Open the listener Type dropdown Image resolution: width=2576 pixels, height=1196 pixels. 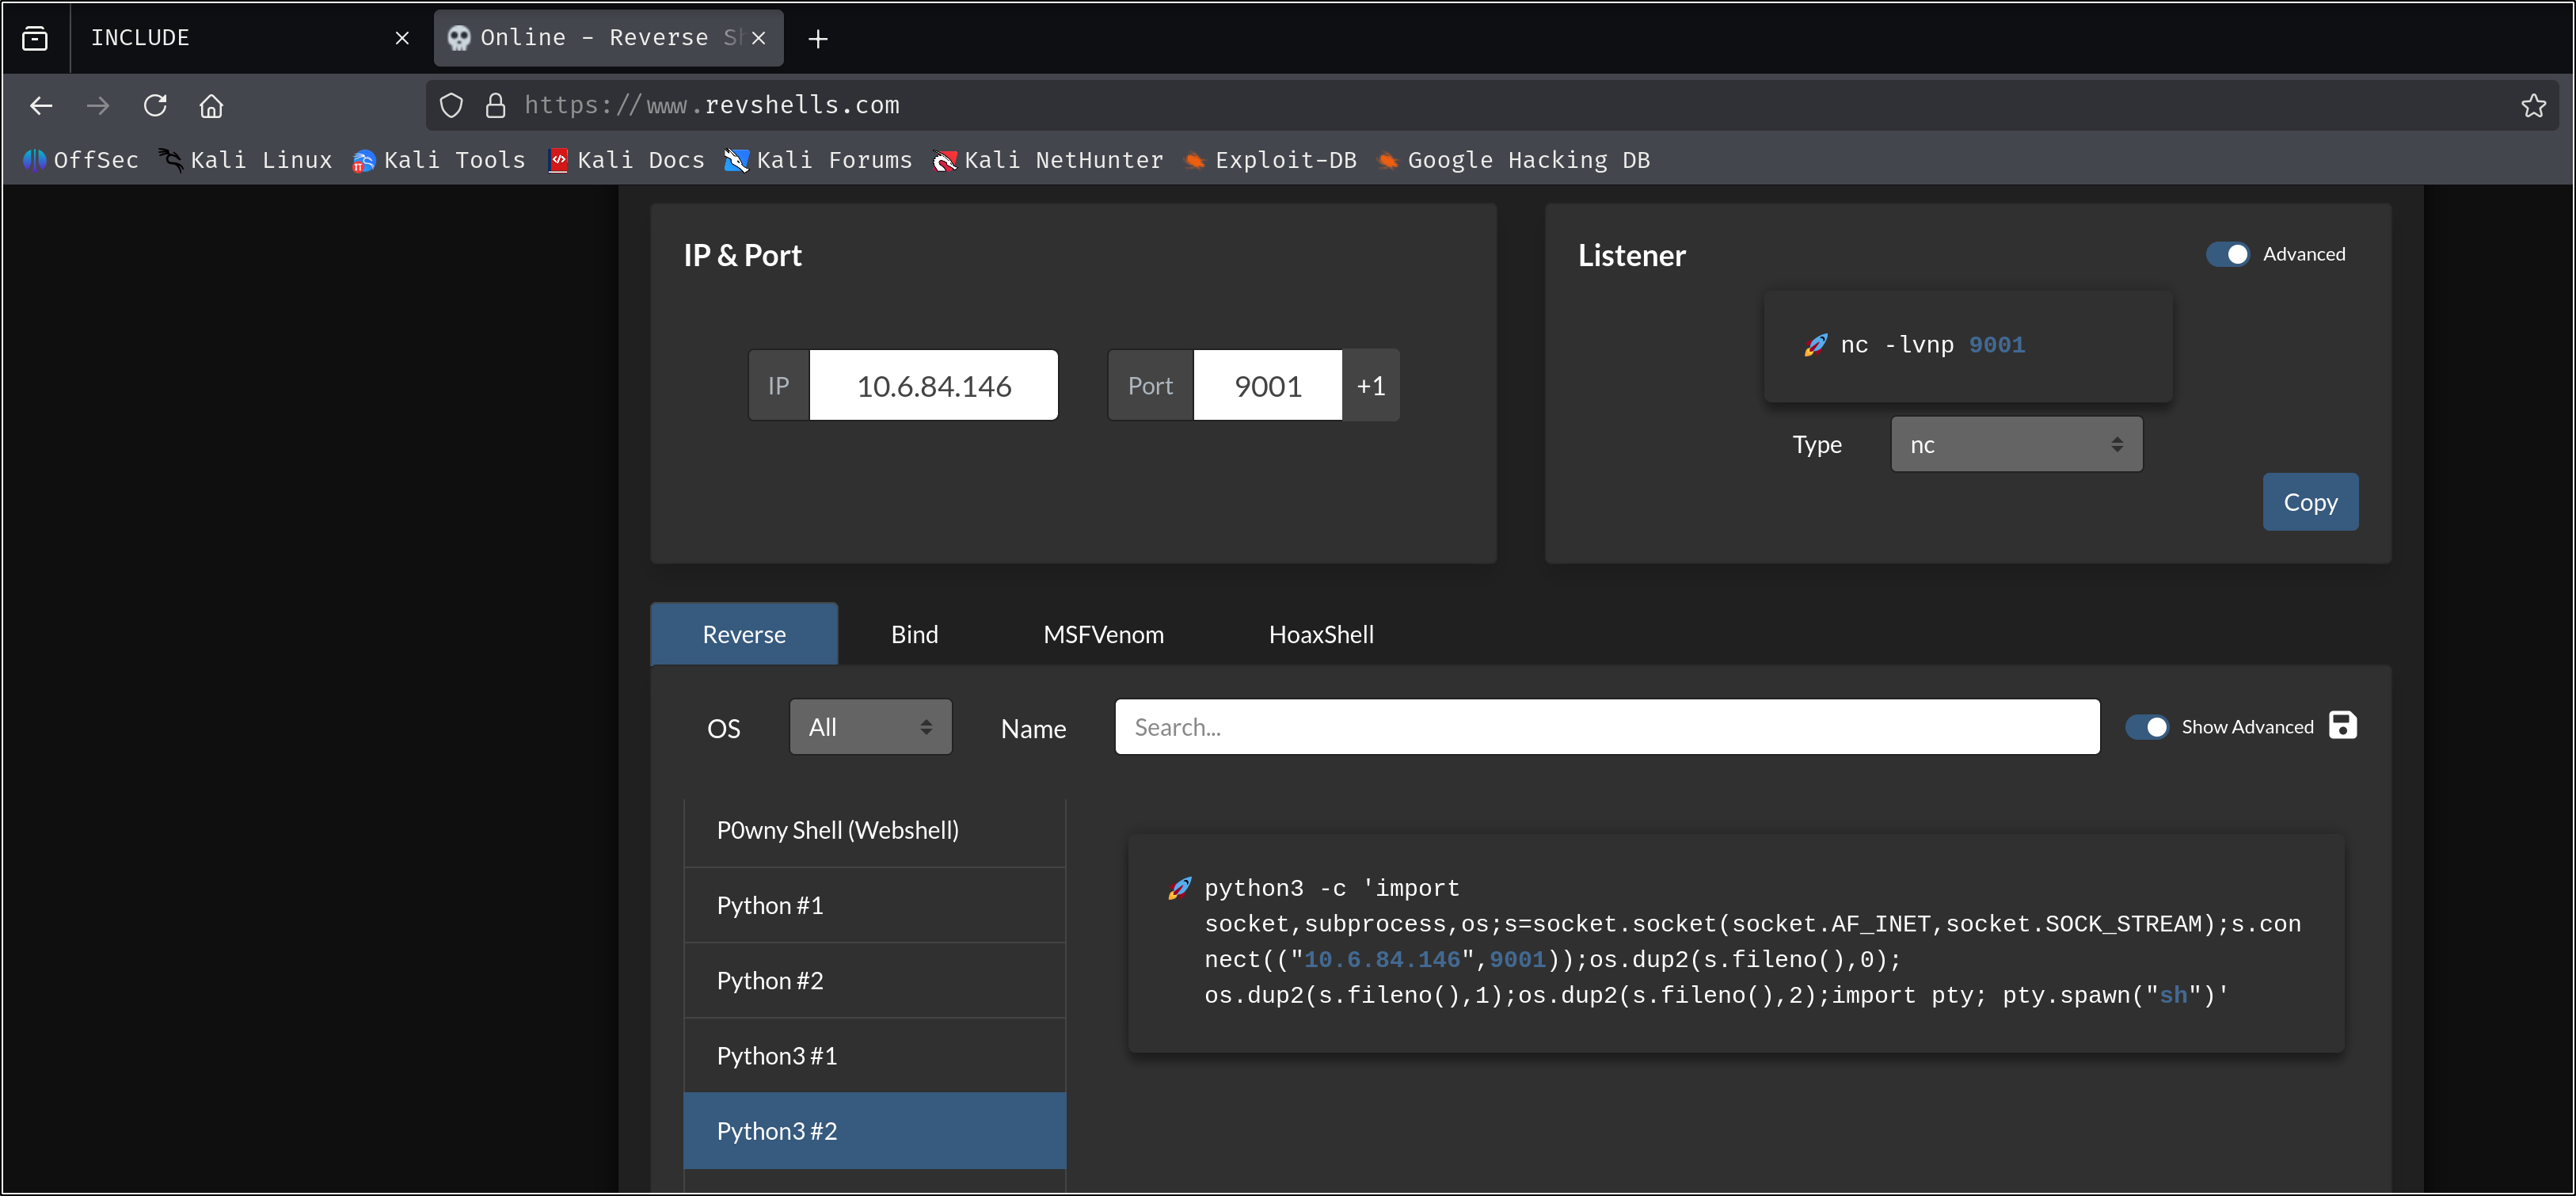[2015, 445]
